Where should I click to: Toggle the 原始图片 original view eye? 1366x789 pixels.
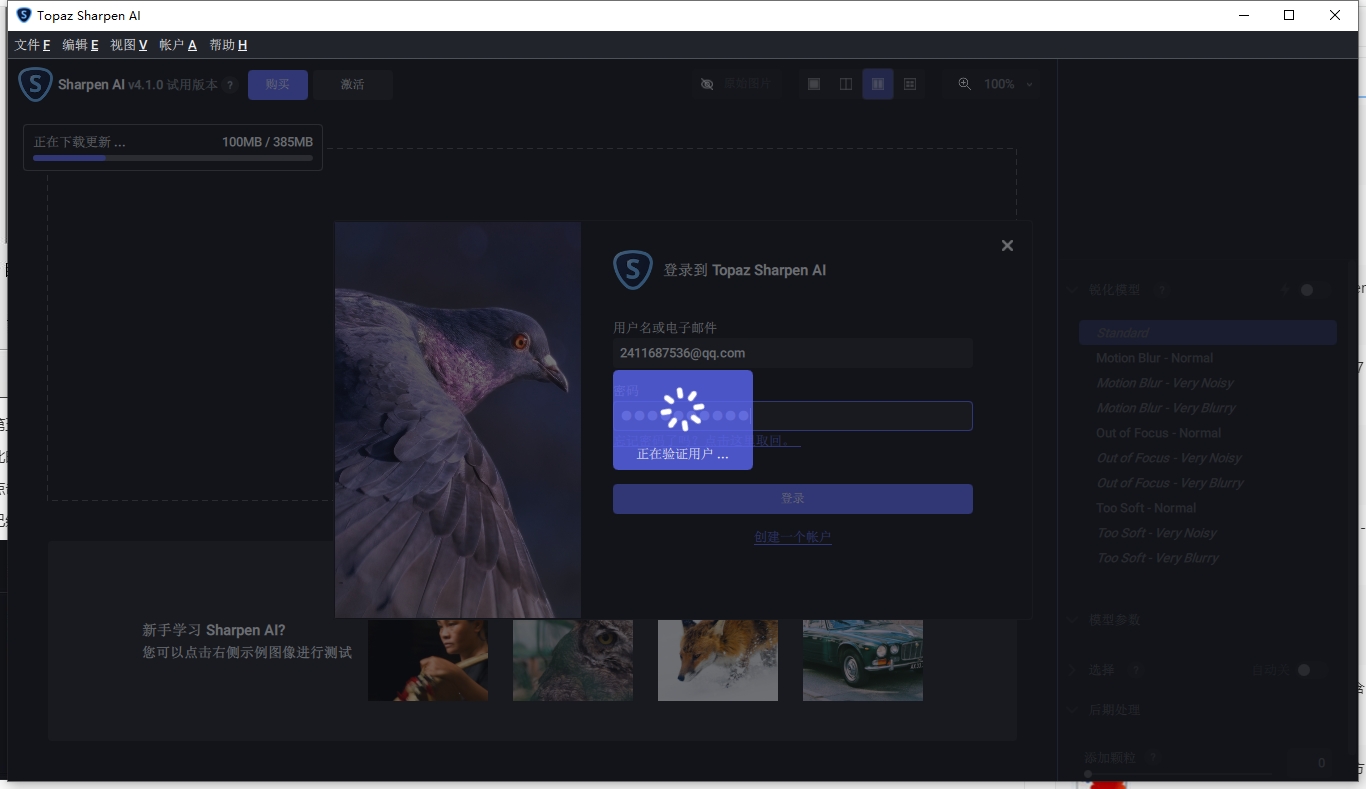pos(707,84)
